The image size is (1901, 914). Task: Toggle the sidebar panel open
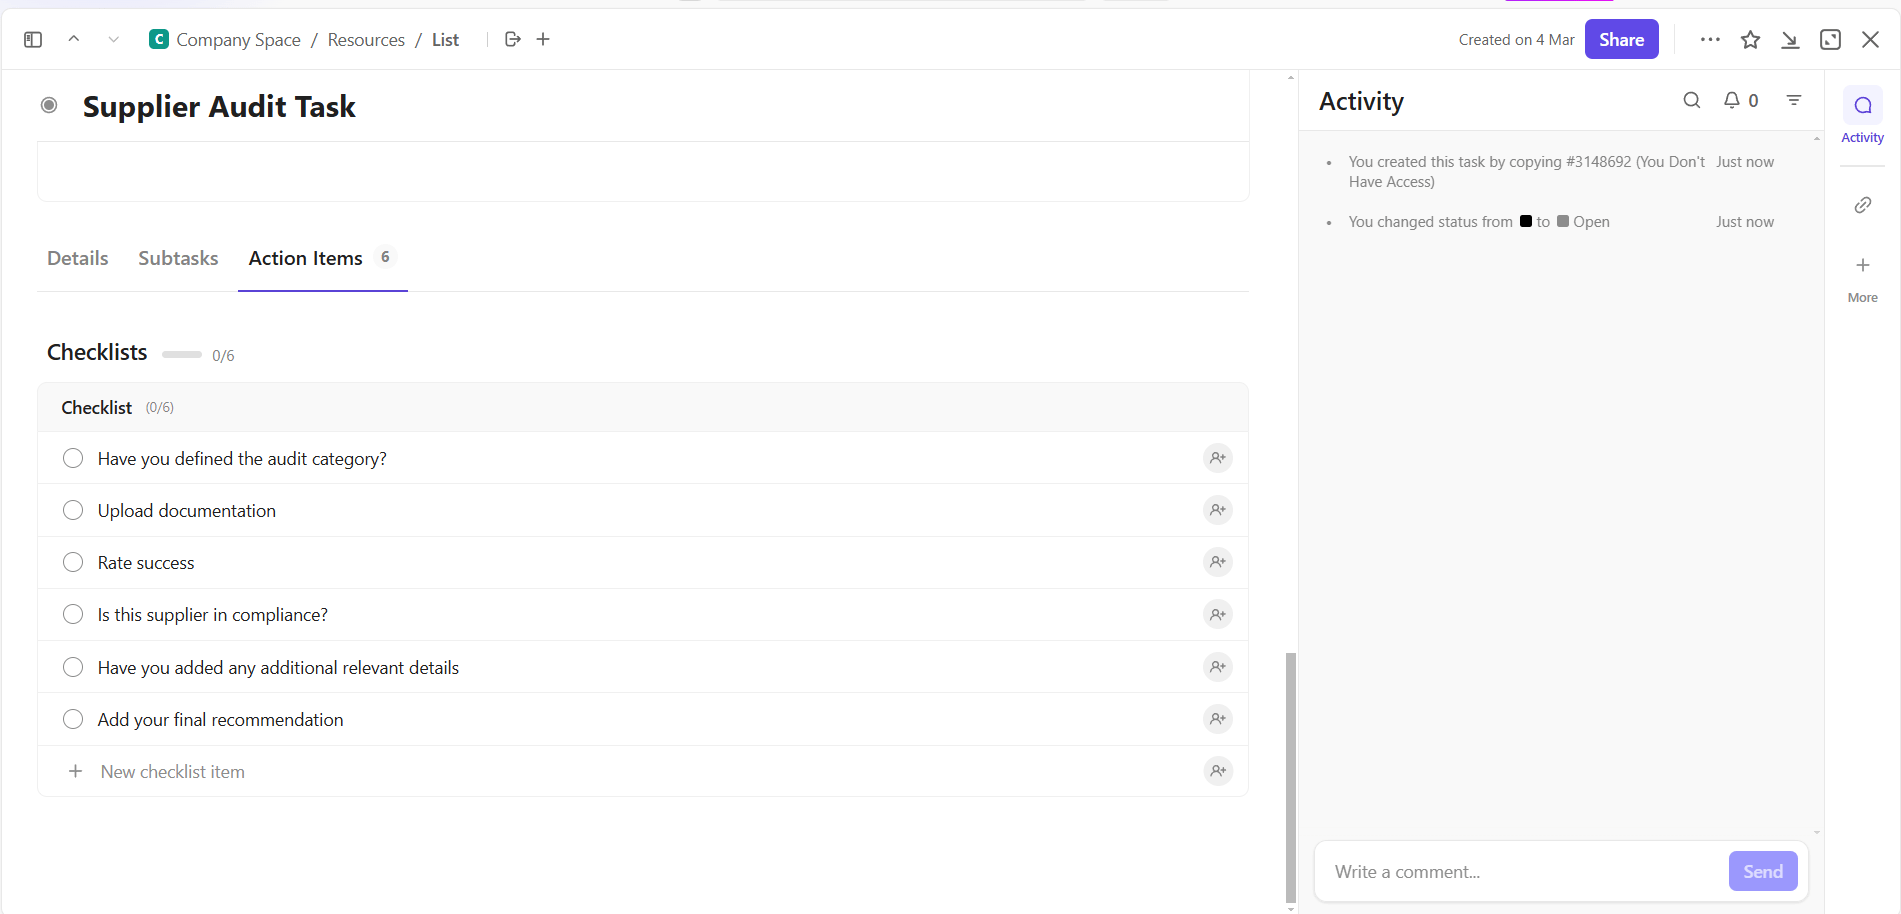[32, 39]
